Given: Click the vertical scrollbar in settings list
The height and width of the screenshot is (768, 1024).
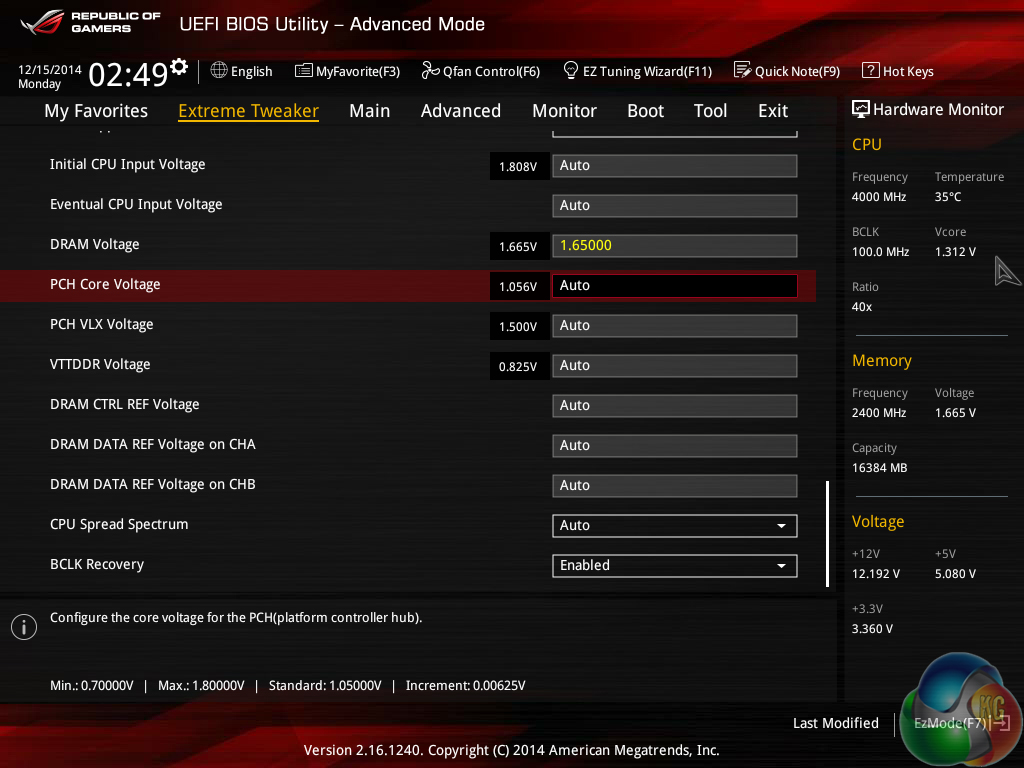Looking at the screenshot, I should click(827, 534).
